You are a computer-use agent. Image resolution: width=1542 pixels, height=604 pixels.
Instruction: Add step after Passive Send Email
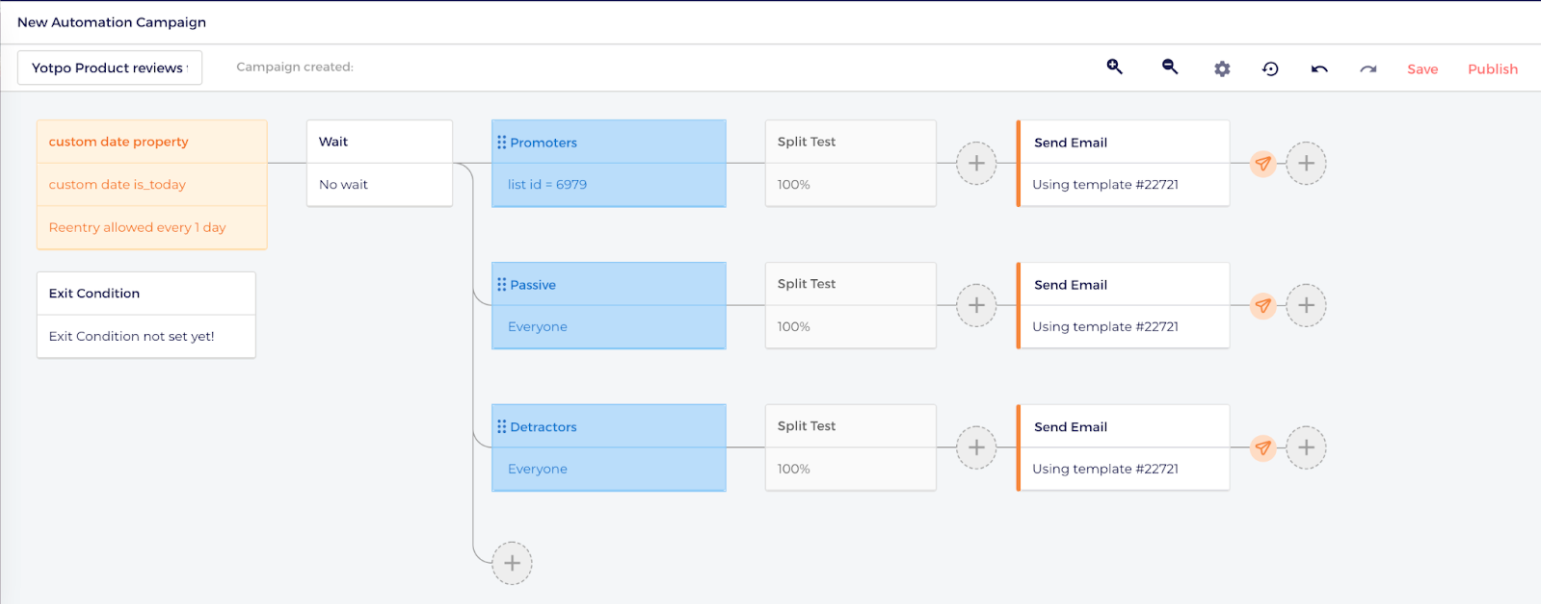[1306, 305]
